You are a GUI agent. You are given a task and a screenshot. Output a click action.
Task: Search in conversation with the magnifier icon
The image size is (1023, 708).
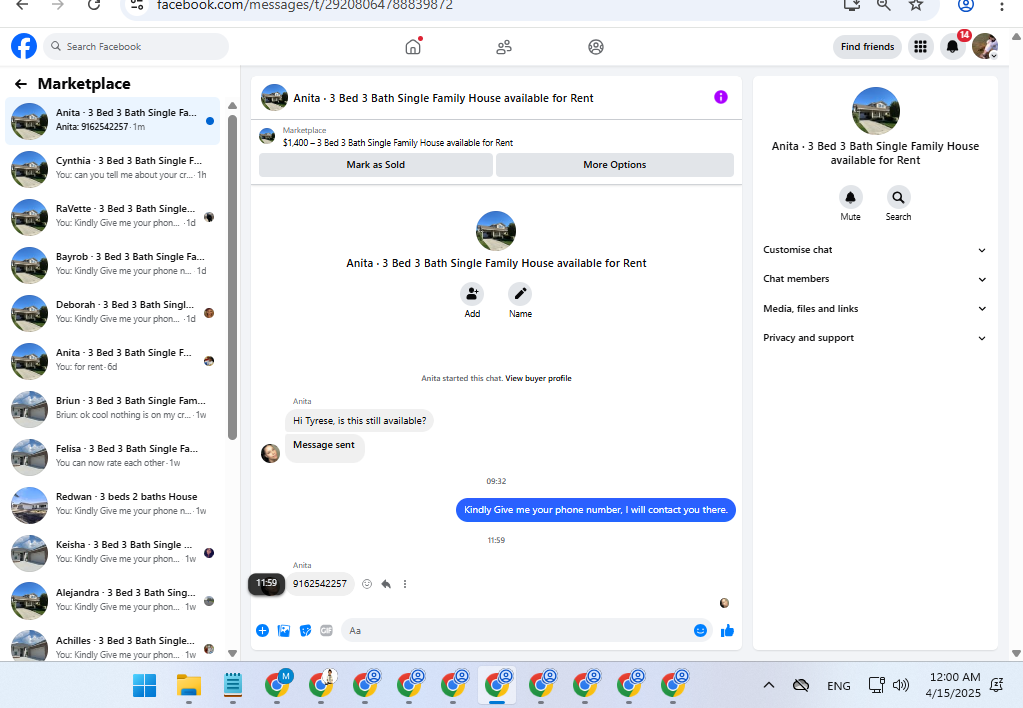click(898, 197)
